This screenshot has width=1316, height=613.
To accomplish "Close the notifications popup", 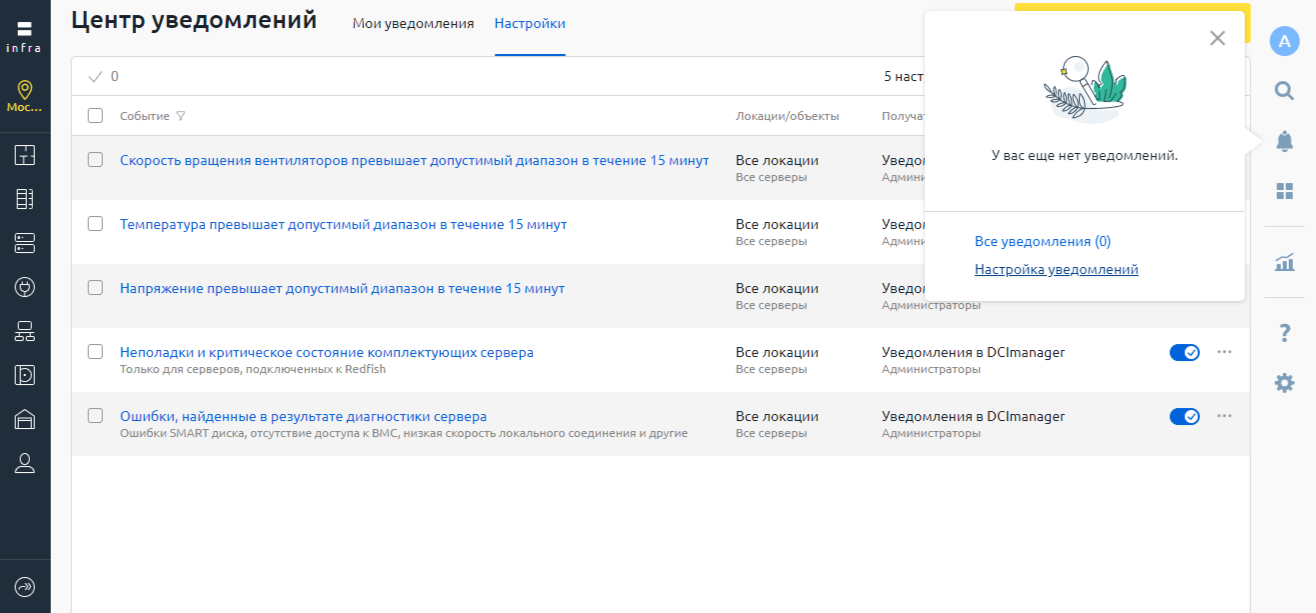I will click(1217, 38).
